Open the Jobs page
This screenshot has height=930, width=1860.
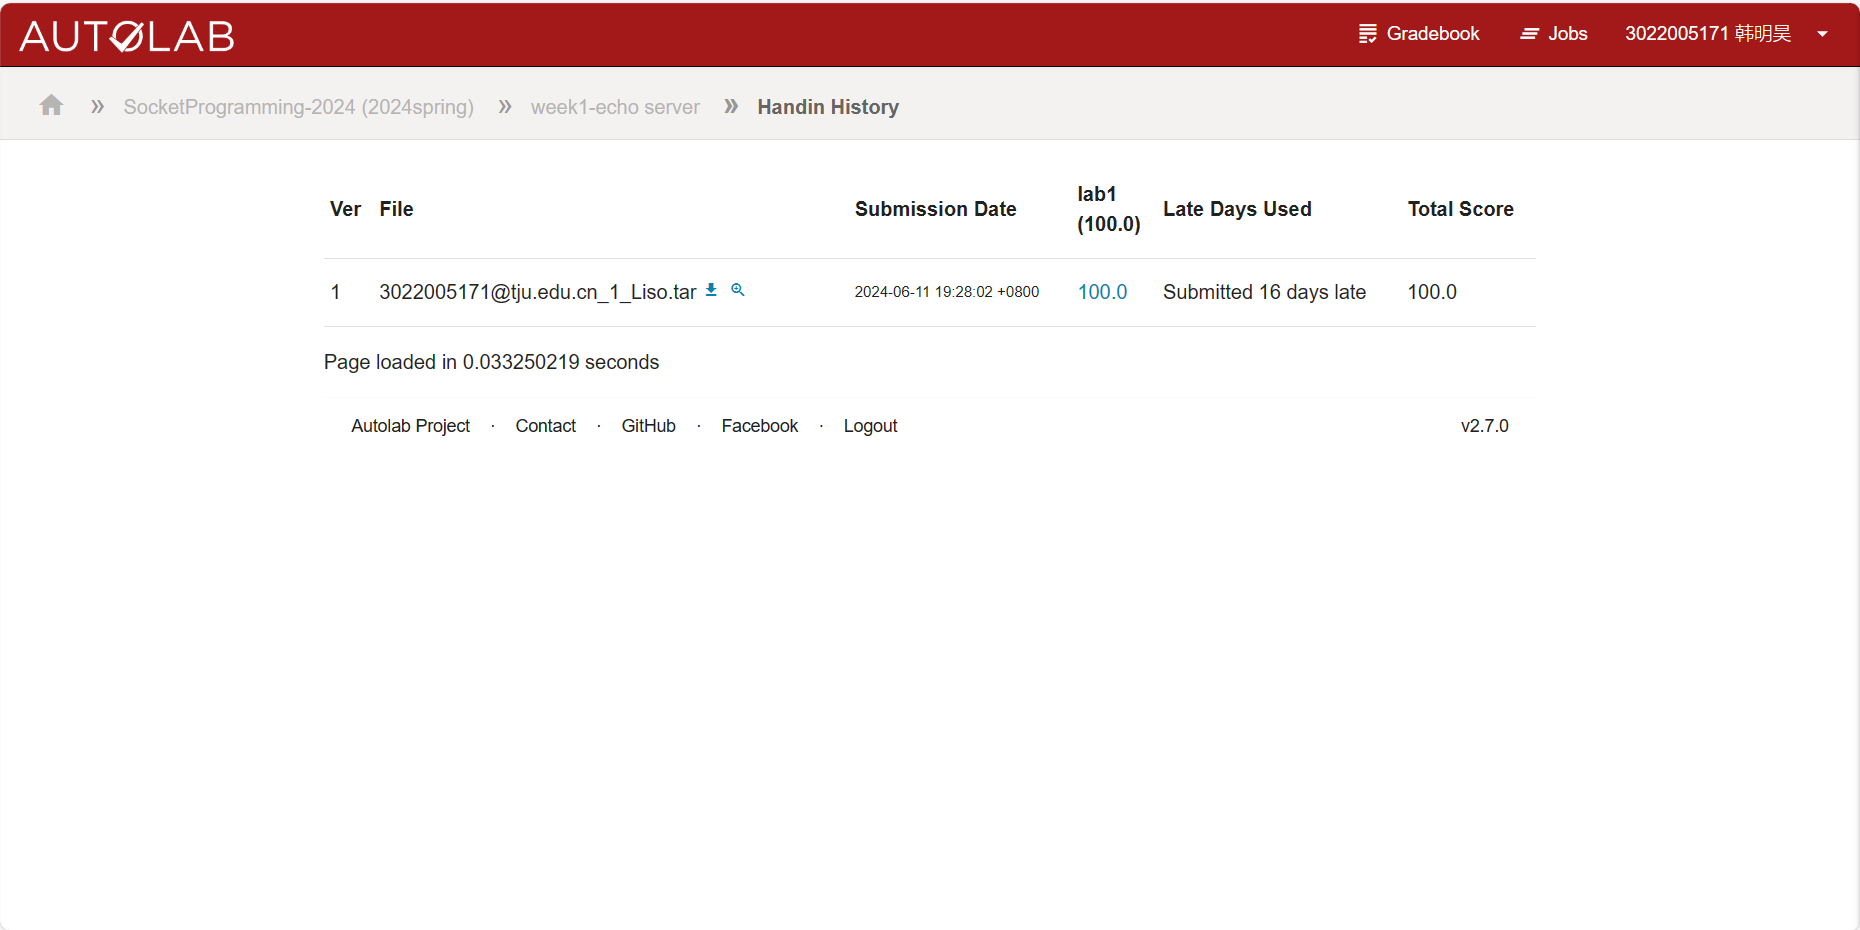coord(1554,34)
